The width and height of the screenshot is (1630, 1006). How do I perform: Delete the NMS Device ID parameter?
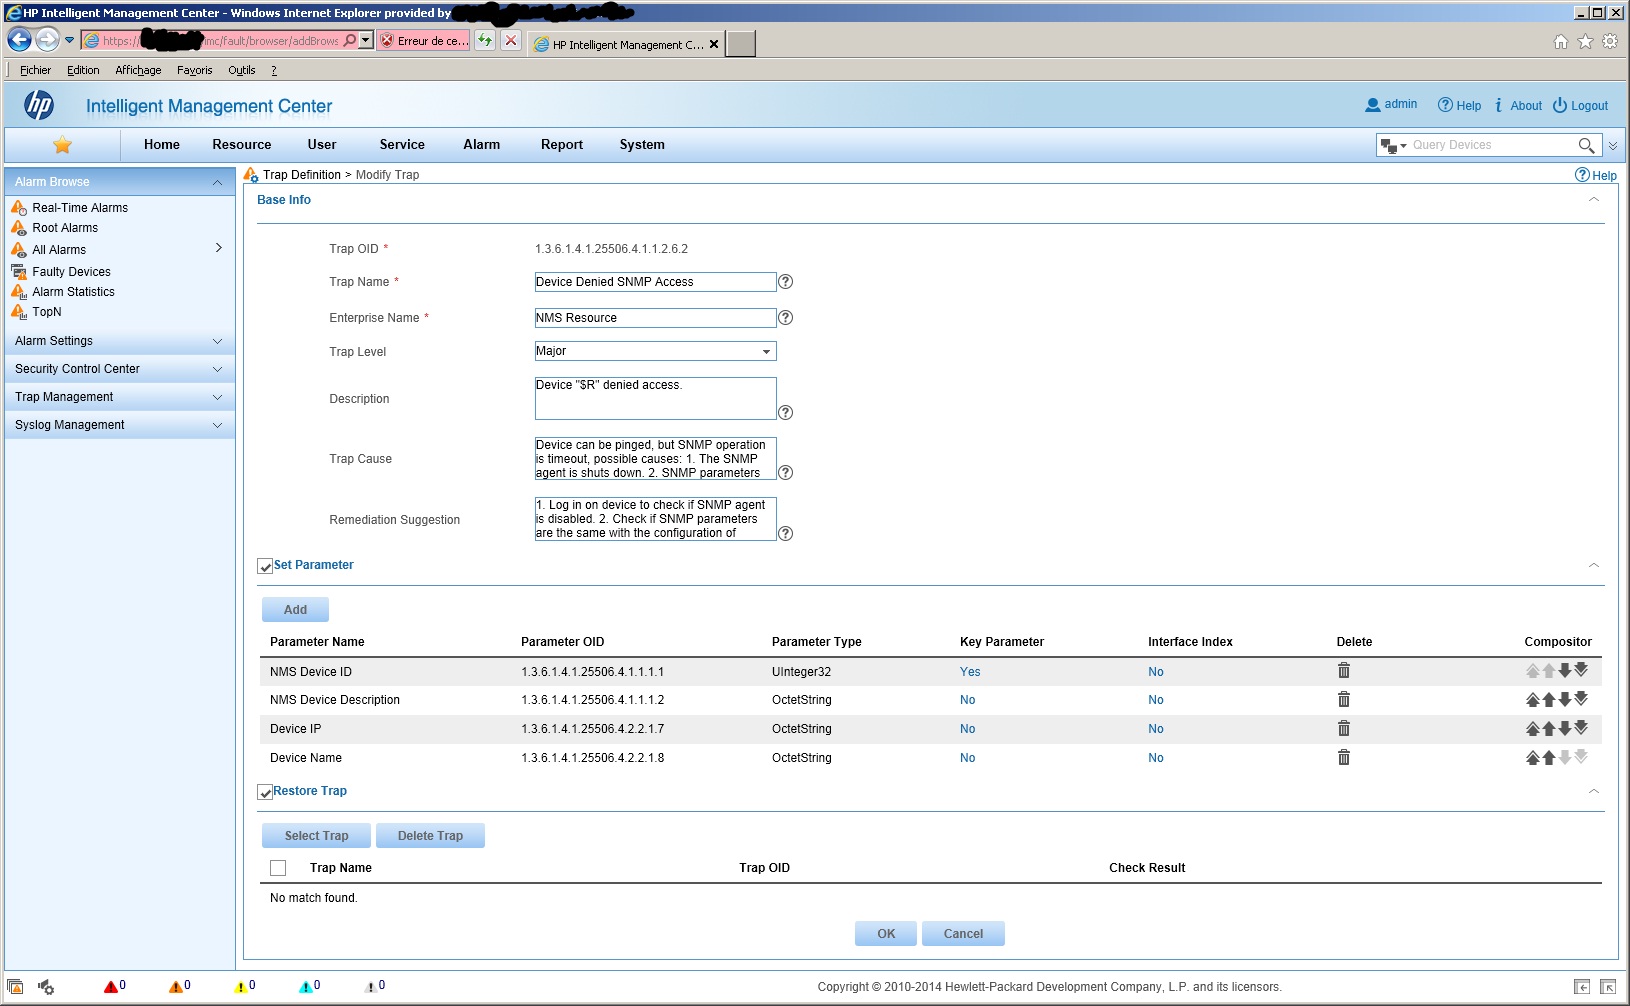coord(1344,671)
